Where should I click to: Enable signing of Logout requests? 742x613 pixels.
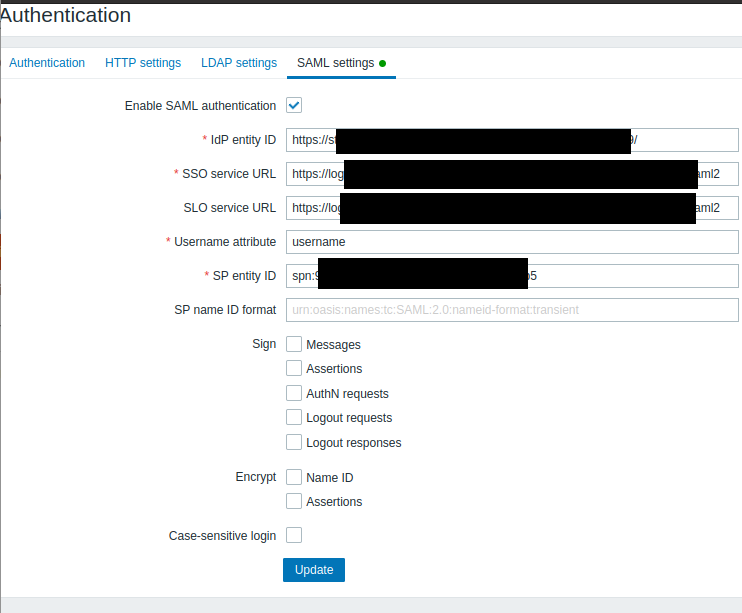coord(294,417)
